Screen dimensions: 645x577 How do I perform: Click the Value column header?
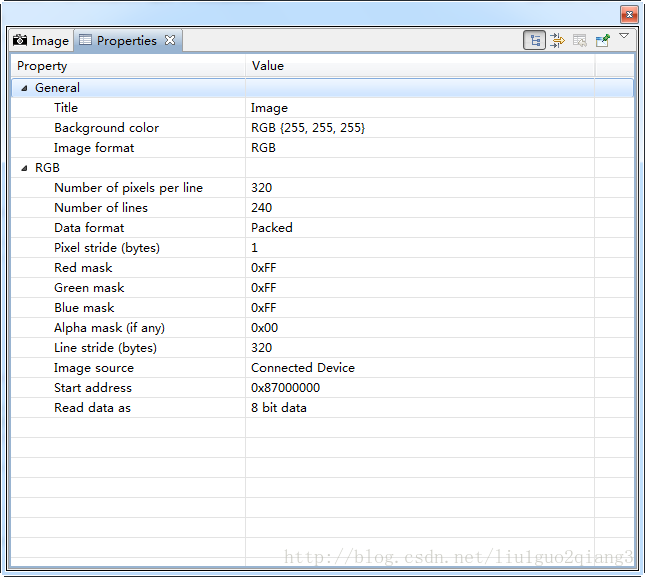(x=420, y=66)
